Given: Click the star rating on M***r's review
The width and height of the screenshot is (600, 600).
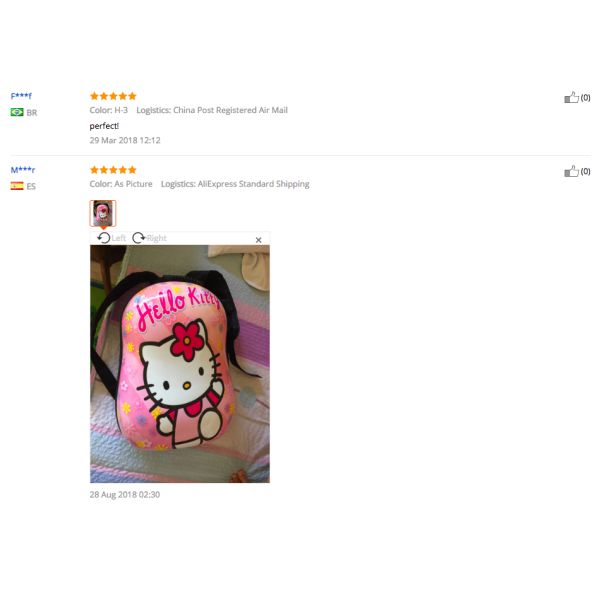Looking at the screenshot, I should (x=113, y=170).
